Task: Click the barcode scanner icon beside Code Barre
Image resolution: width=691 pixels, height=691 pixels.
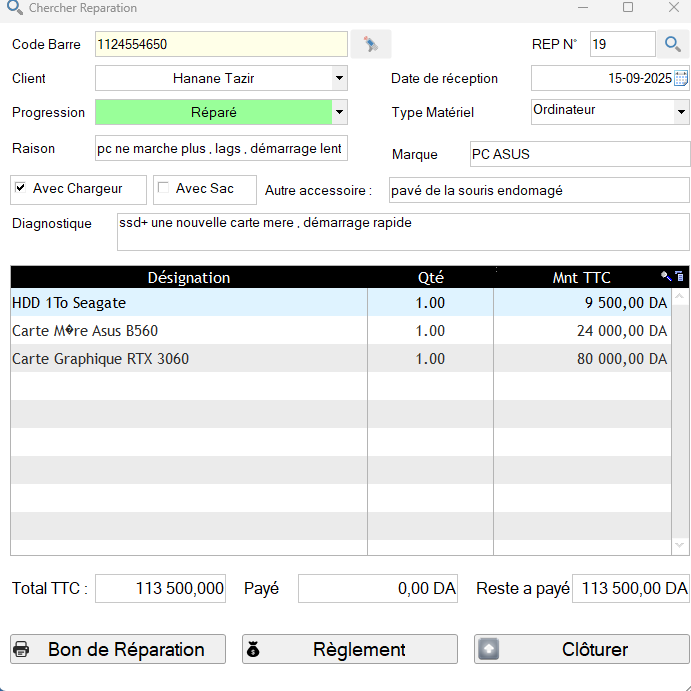Action: 370,44
